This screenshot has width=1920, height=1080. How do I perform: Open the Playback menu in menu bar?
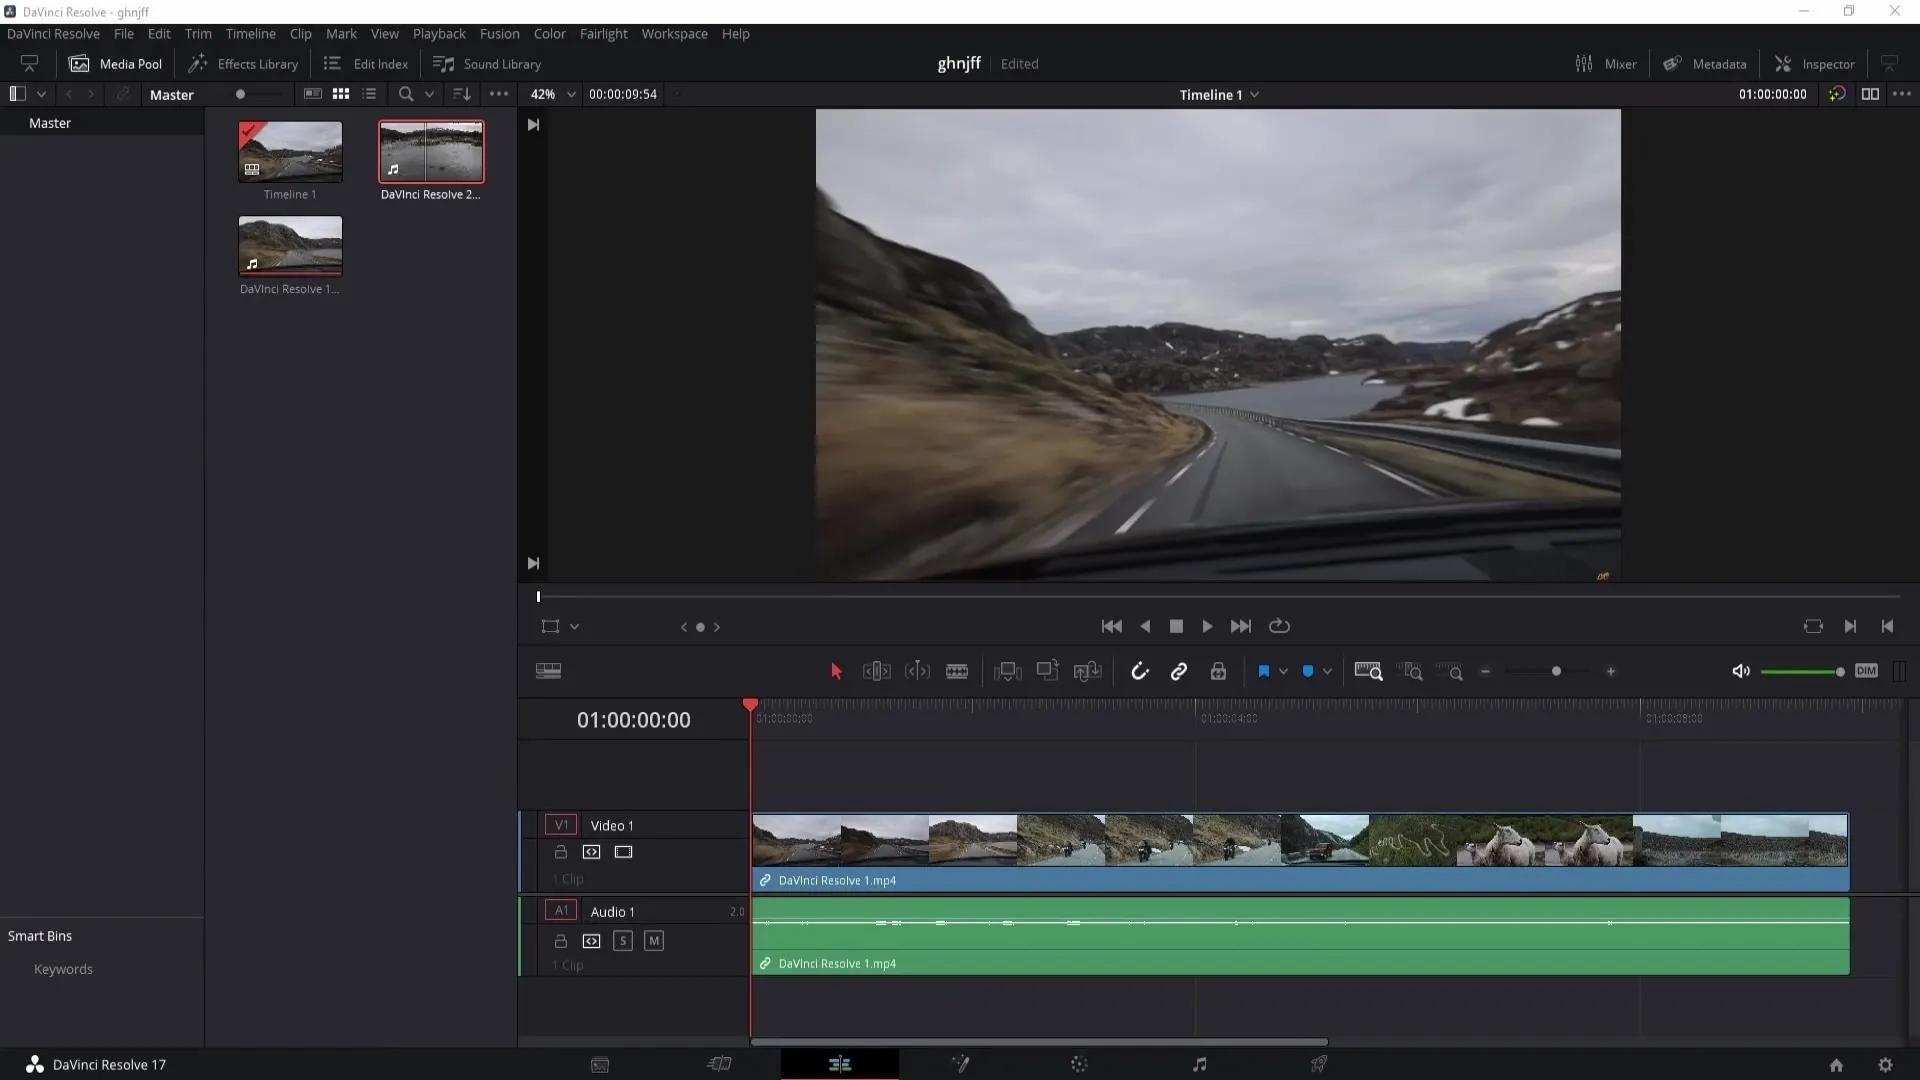(x=439, y=33)
